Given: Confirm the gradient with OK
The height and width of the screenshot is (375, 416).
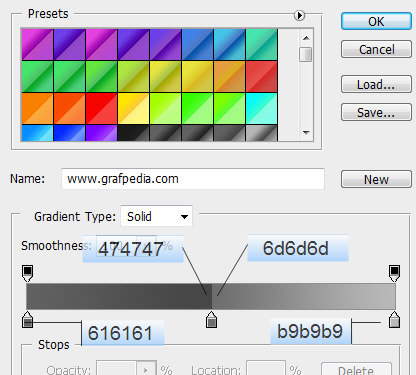Looking at the screenshot, I should coord(376,22).
